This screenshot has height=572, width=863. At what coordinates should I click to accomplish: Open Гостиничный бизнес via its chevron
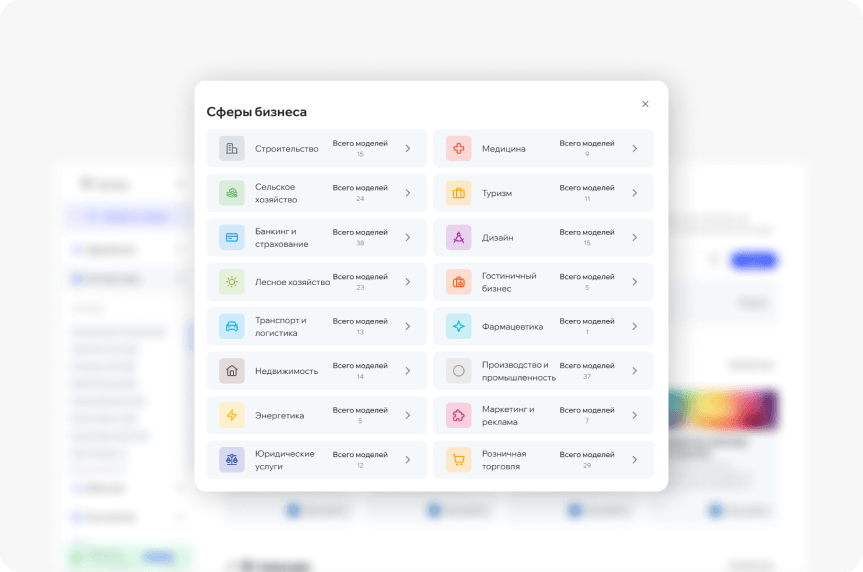coord(634,282)
